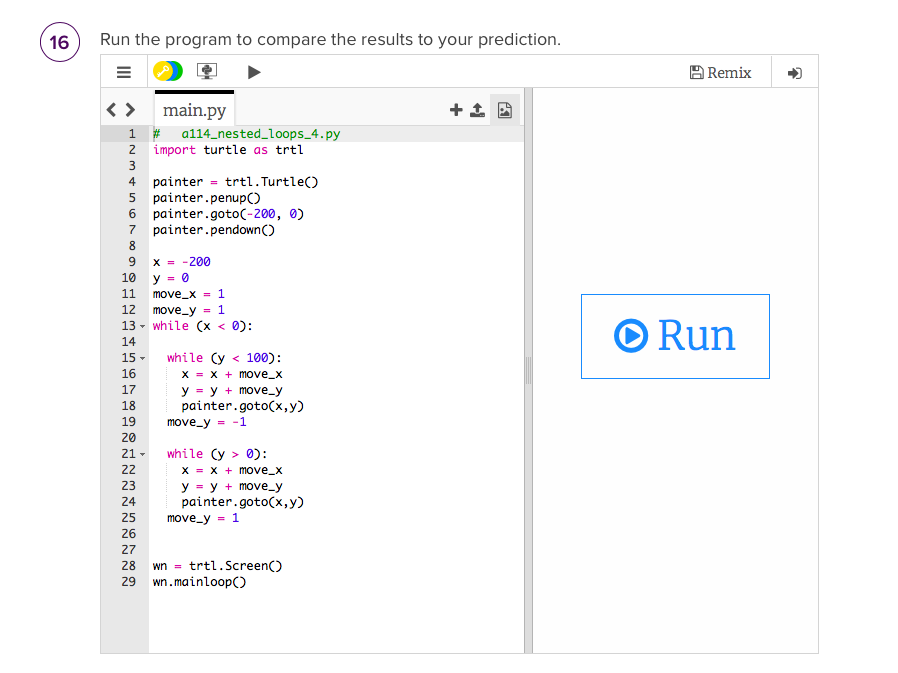Fold the inner loop at line 15
This screenshot has height=673, width=898.
141,358
